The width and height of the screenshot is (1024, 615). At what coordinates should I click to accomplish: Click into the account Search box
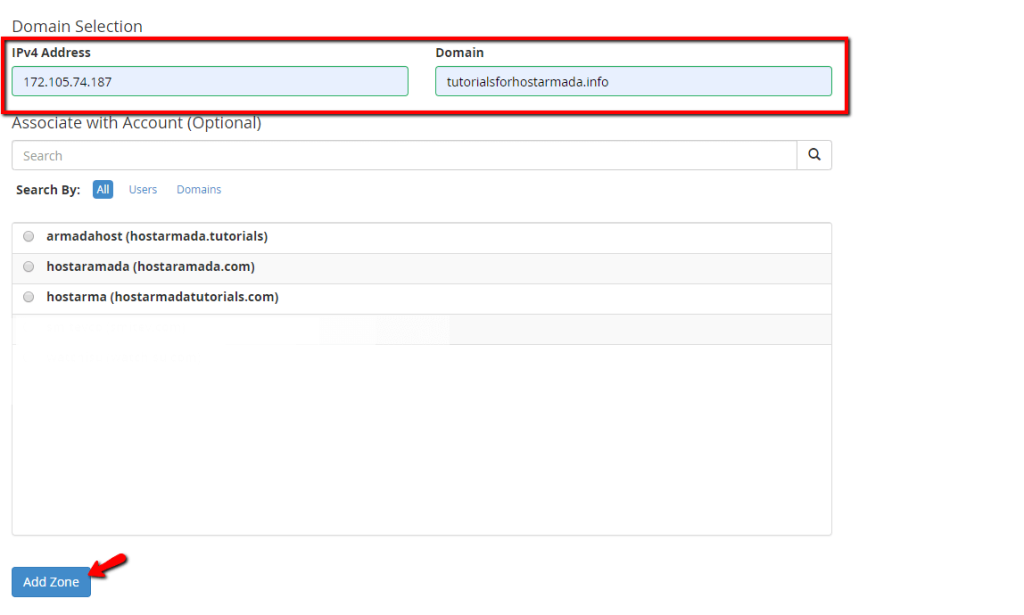pos(404,155)
